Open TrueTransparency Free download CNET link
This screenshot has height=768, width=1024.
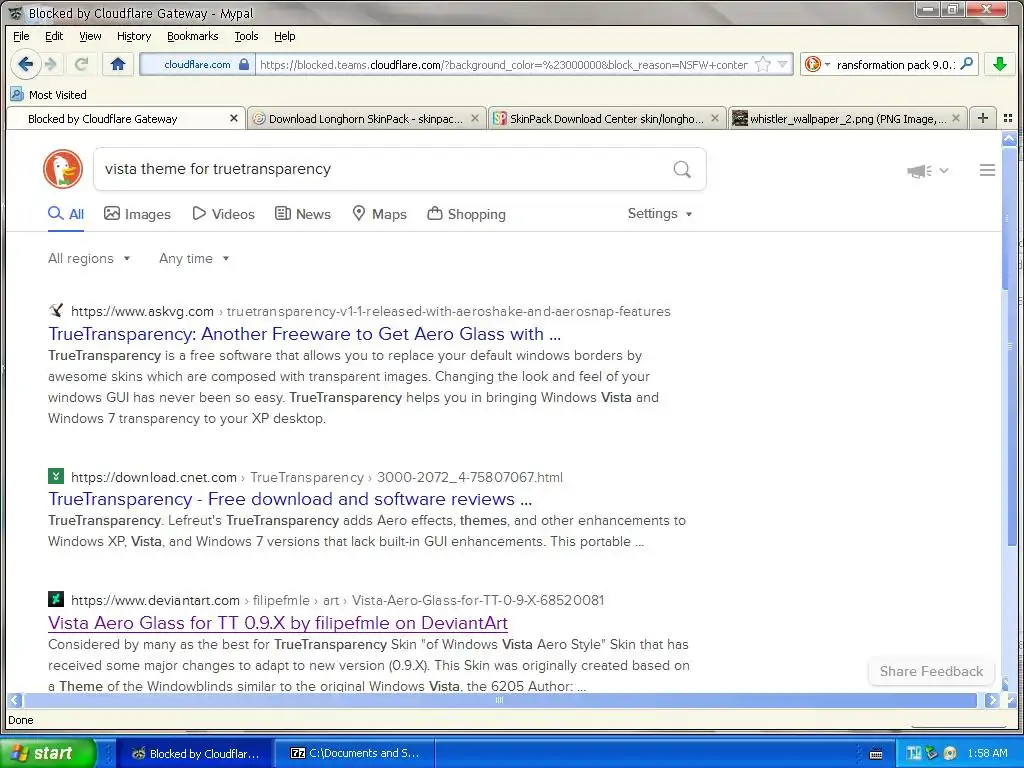pyautogui.click(x=290, y=499)
